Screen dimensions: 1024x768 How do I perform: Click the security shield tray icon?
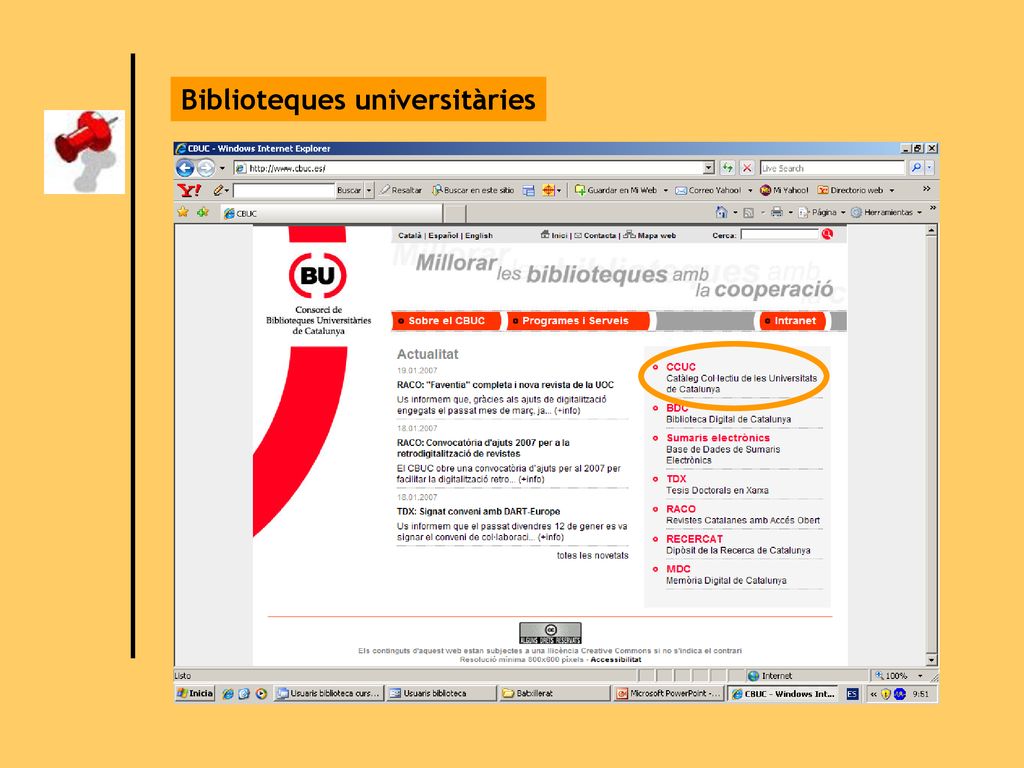coord(886,694)
